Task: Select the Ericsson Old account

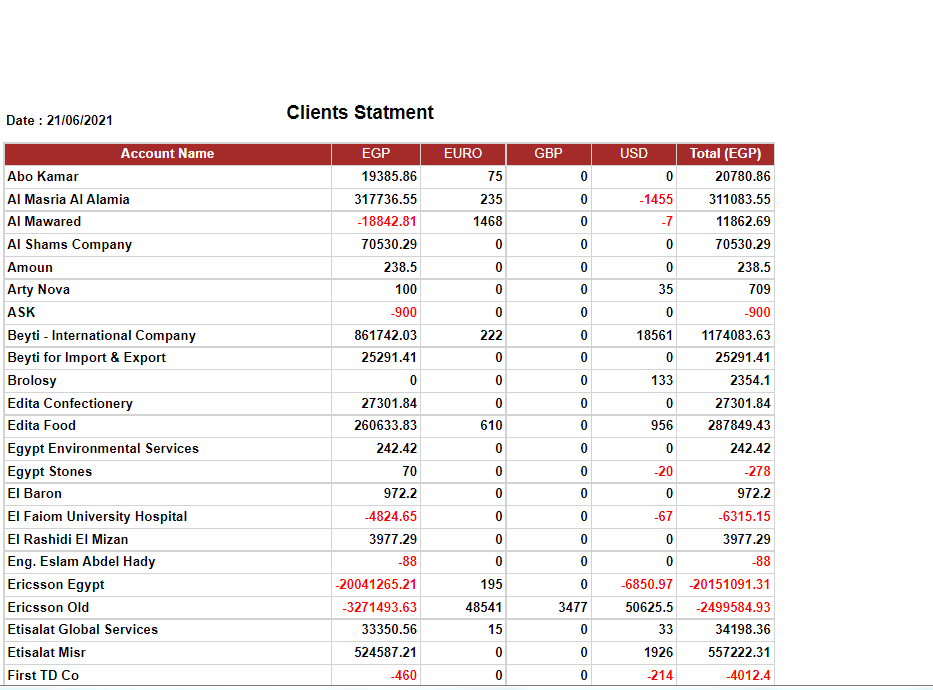Action: [48, 607]
